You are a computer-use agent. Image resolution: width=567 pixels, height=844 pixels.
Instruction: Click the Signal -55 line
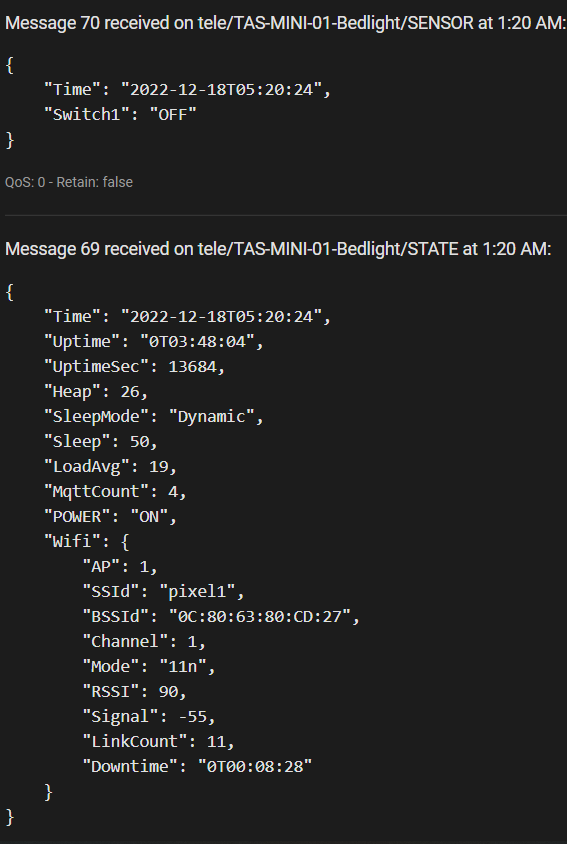click(149, 716)
